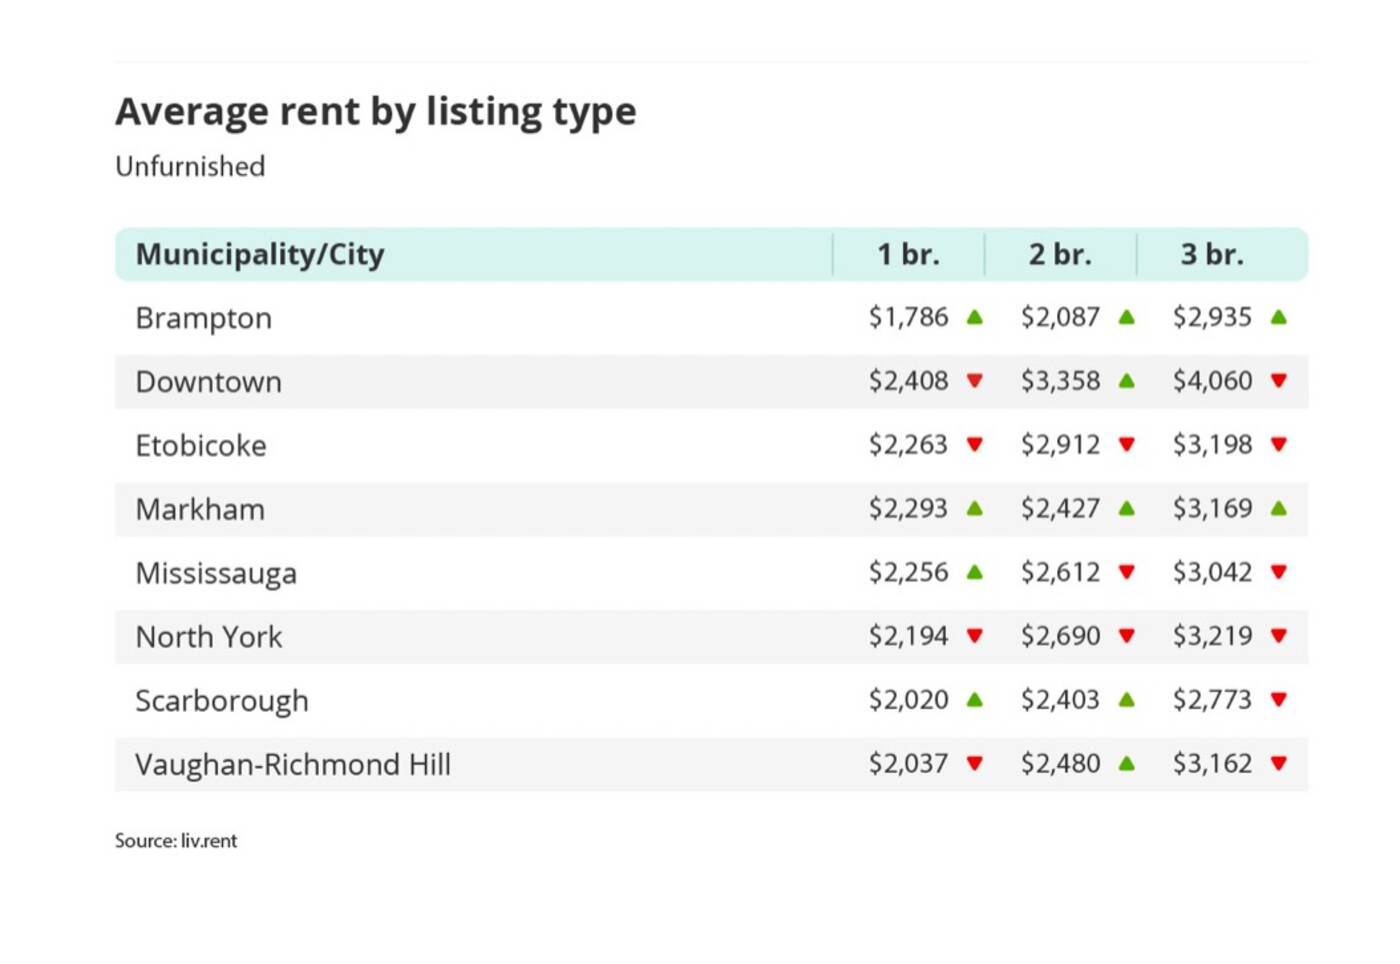Click red down arrow beside Mississauga $2,612

click(x=1127, y=572)
